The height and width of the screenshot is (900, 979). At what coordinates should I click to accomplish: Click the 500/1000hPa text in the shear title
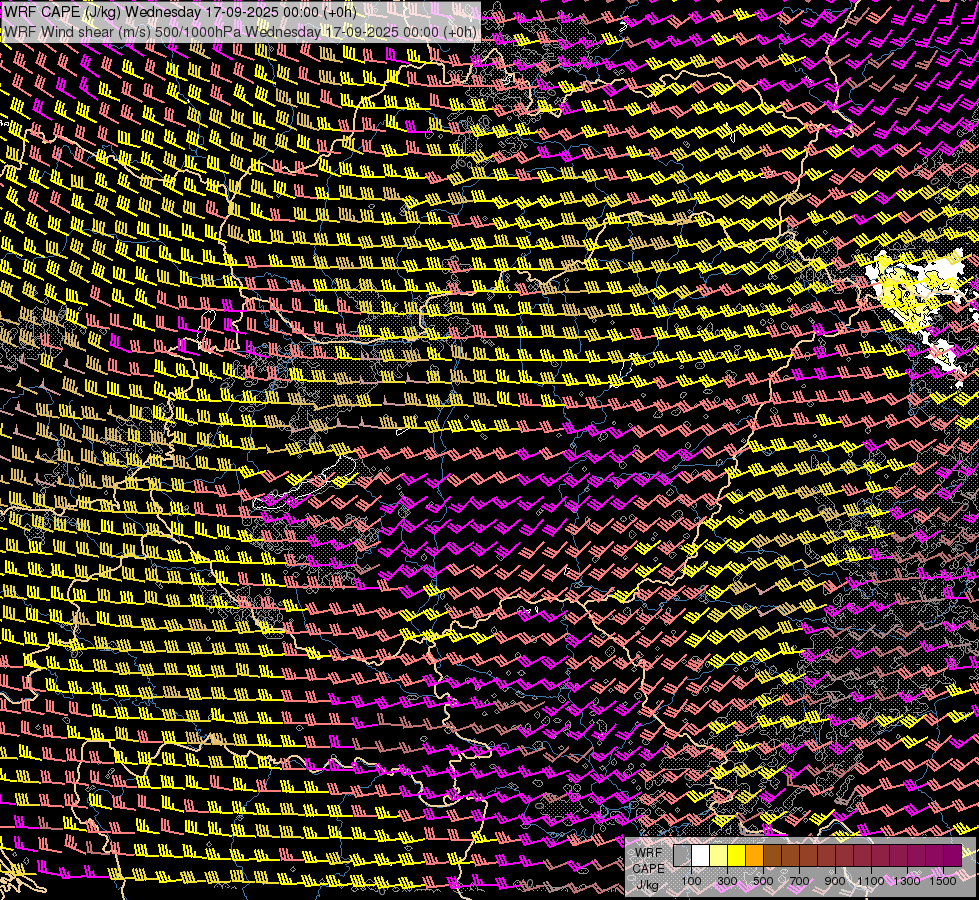199,31
